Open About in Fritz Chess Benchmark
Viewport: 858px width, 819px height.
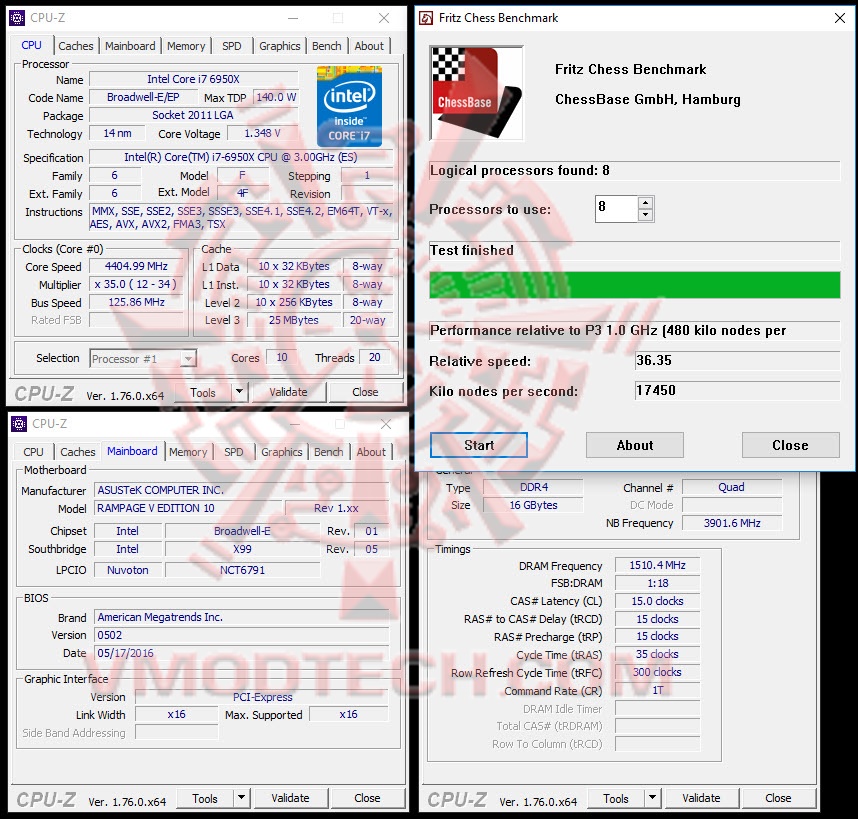pos(635,445)
